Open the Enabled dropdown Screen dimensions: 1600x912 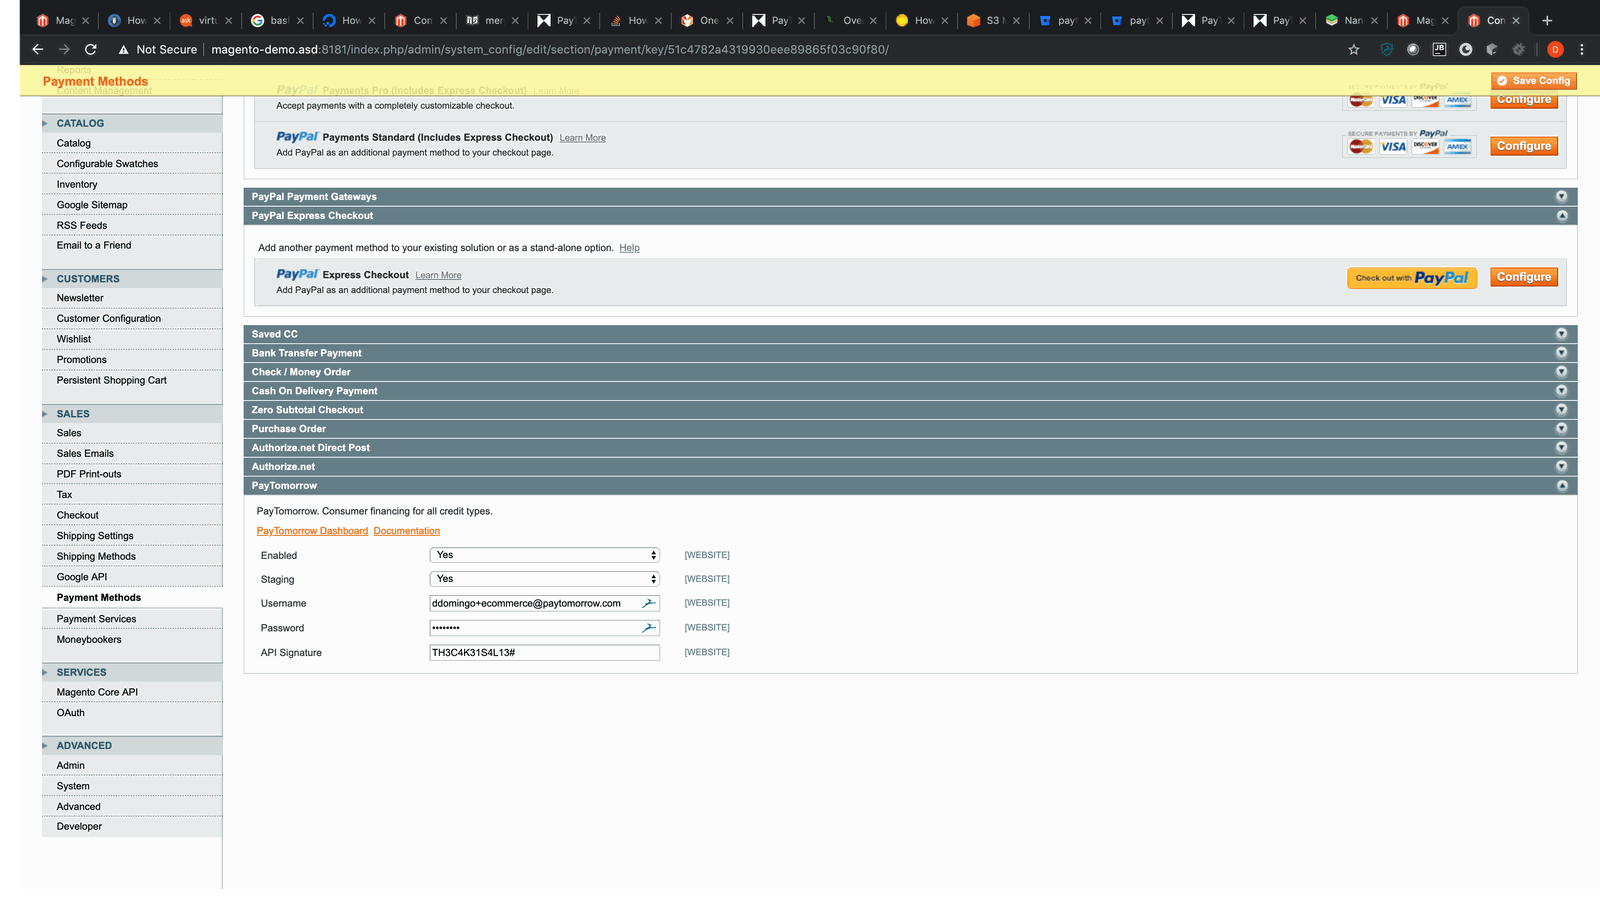tap(544, 555)
